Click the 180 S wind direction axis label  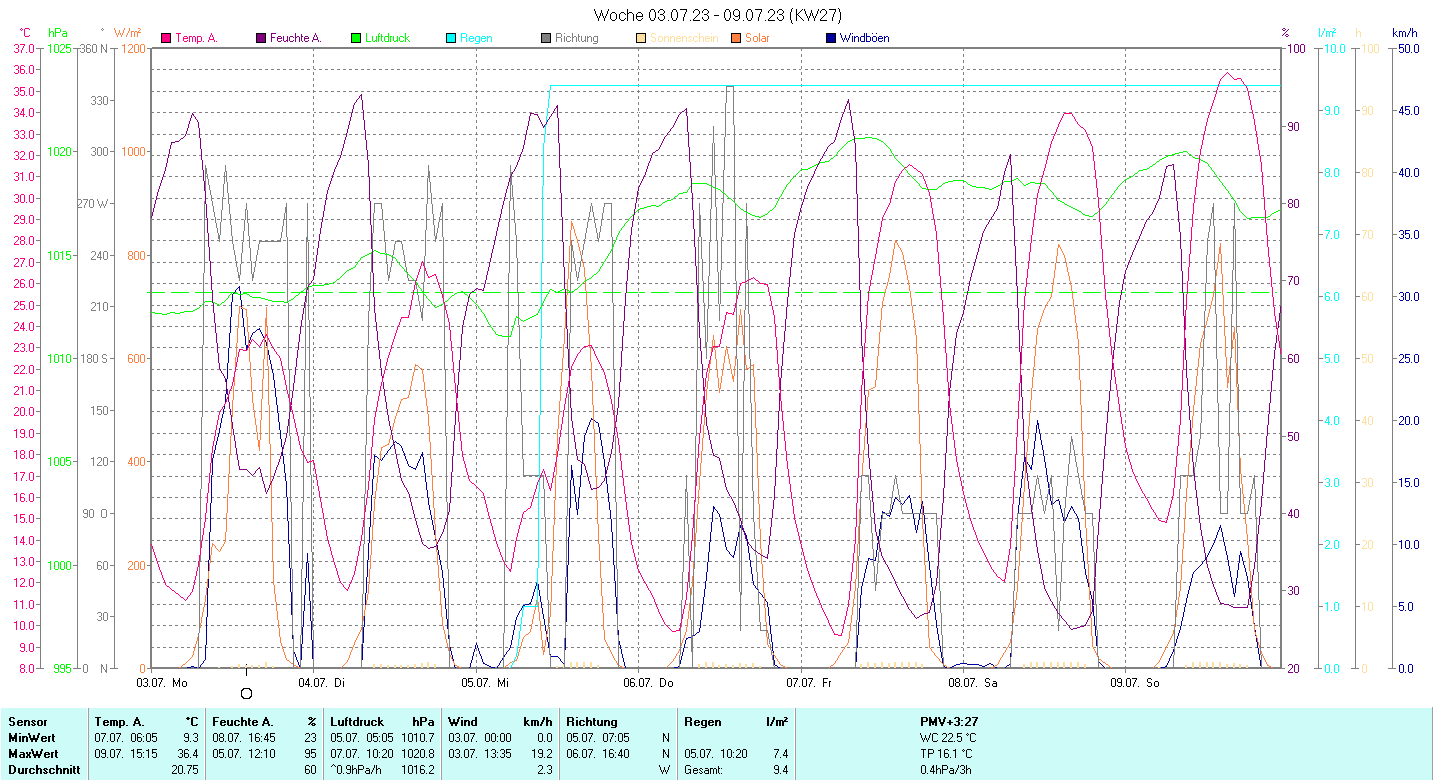(x=94, y=358)
